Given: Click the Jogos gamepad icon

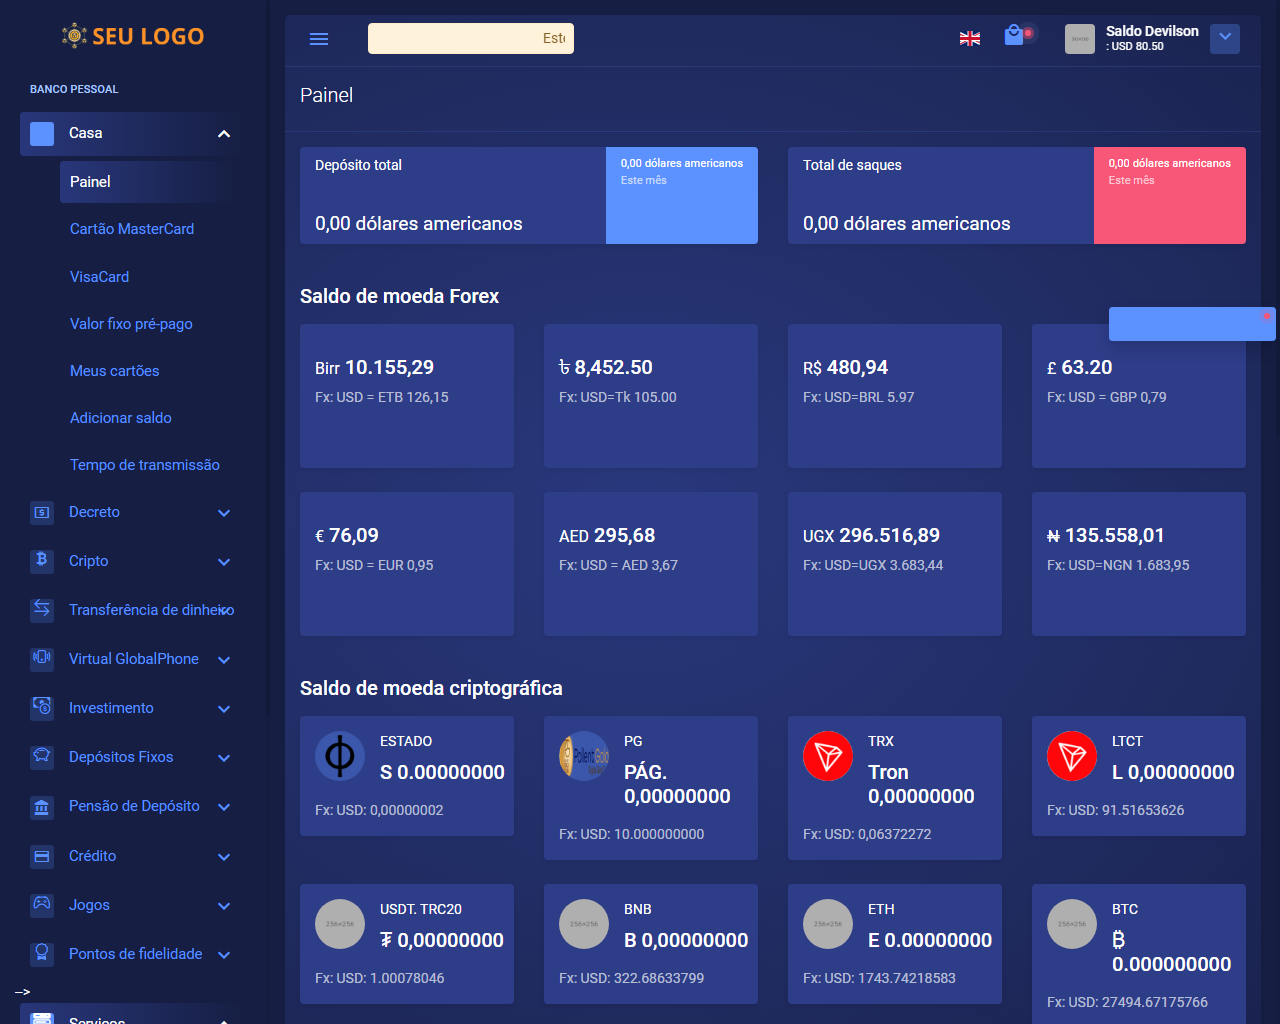Looking at the screenshot, I should (42, 904).
